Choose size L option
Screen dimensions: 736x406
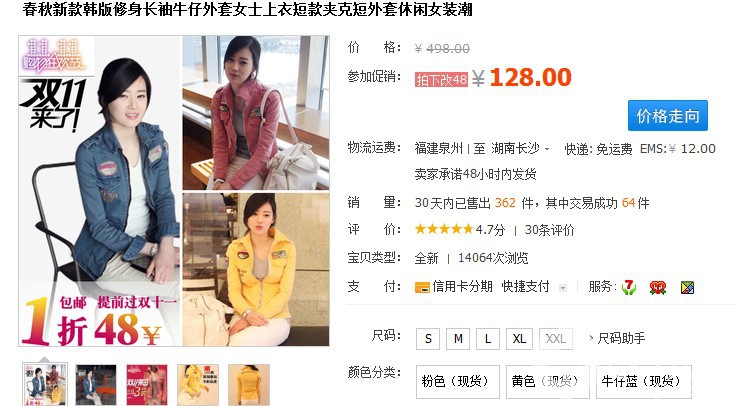[x=488, y=338]
